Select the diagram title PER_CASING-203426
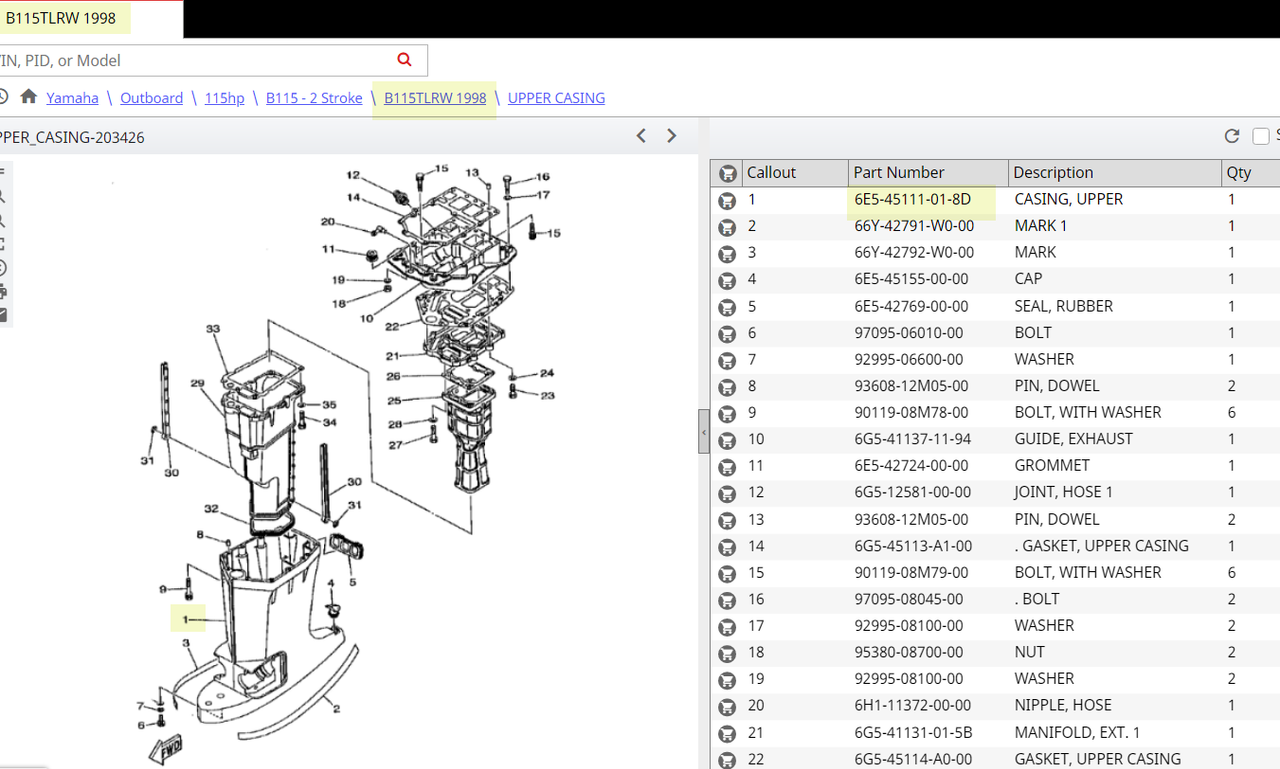 point(72,137)
